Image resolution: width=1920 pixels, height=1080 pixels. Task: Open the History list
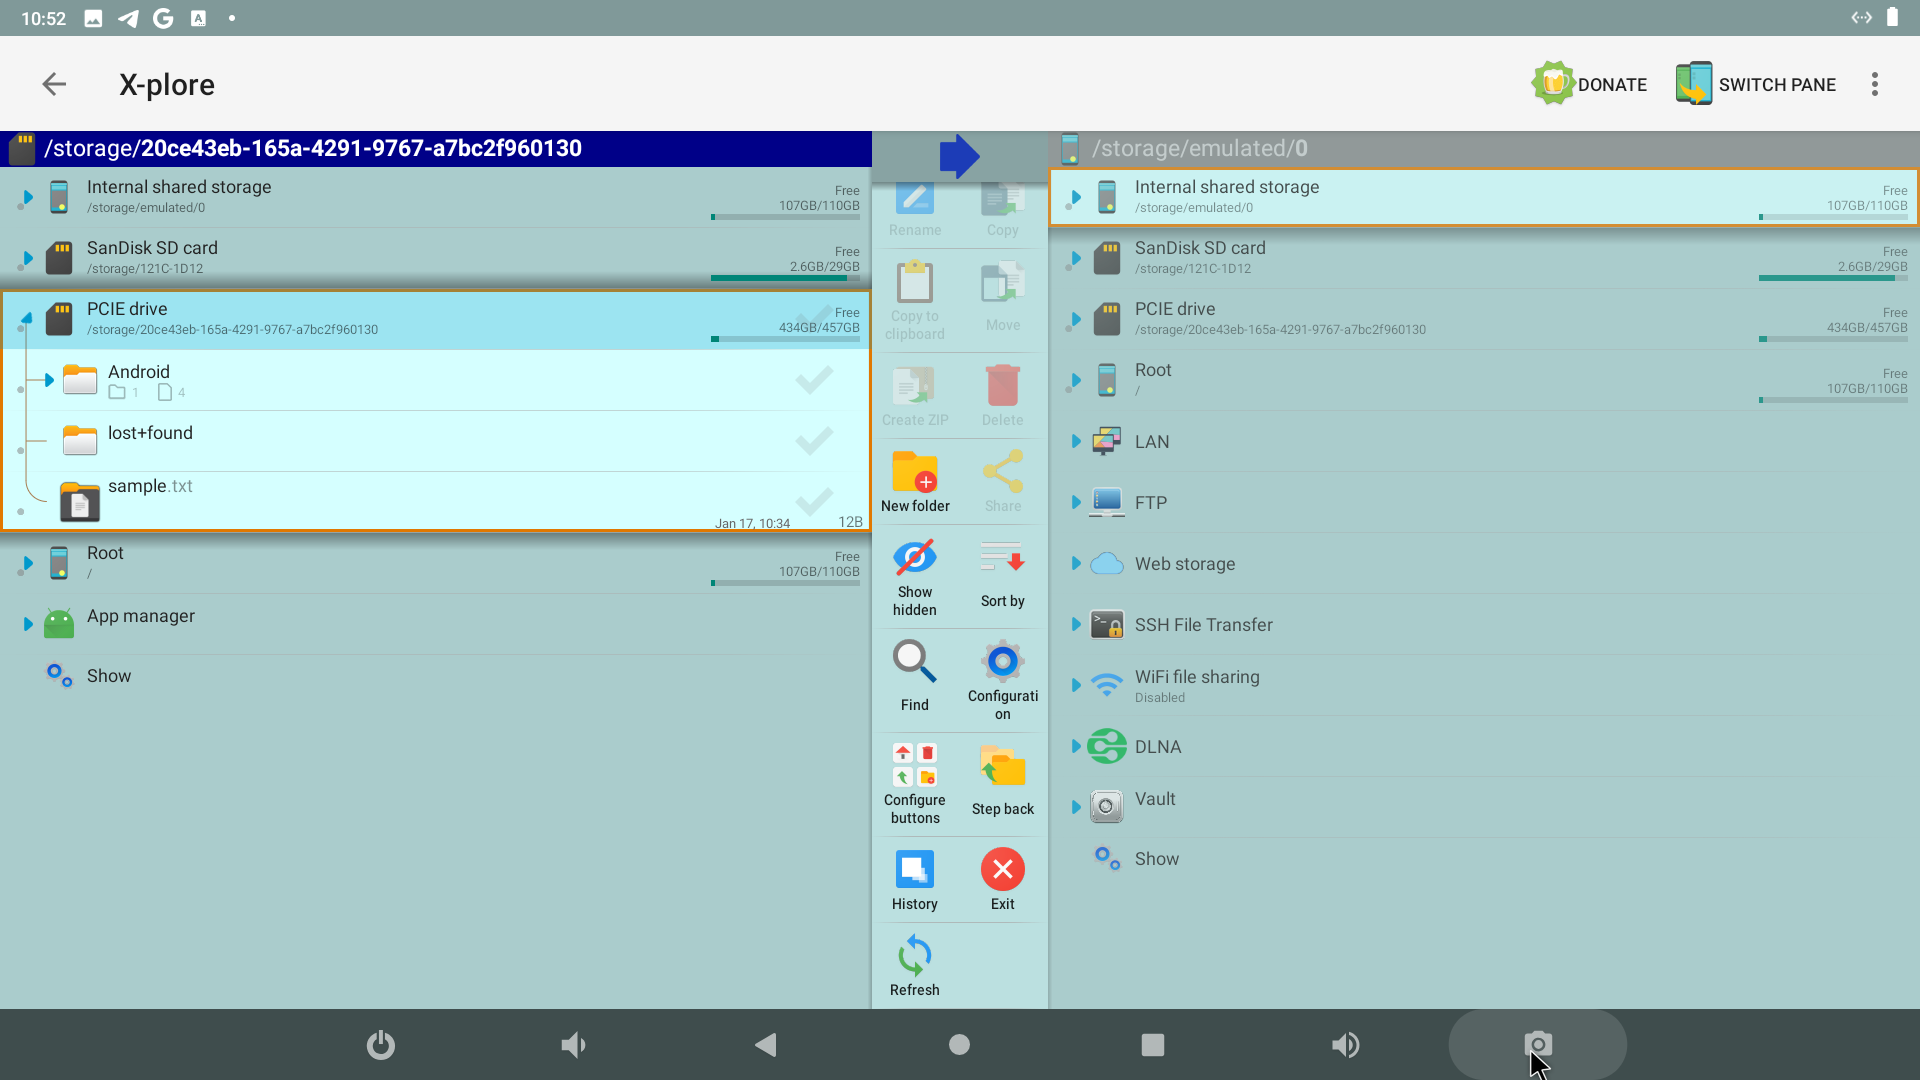coord(915,880)
